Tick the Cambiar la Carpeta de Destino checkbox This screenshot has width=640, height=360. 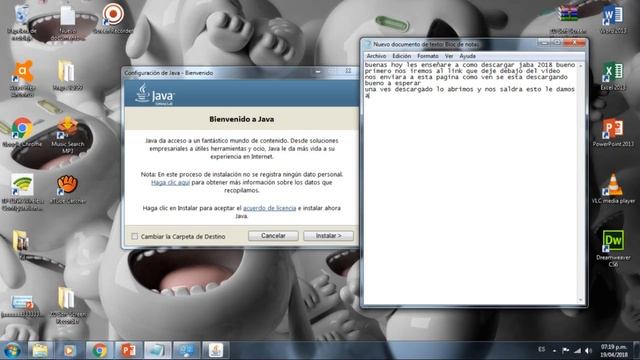pyautogui.click(x=135, y=236)
